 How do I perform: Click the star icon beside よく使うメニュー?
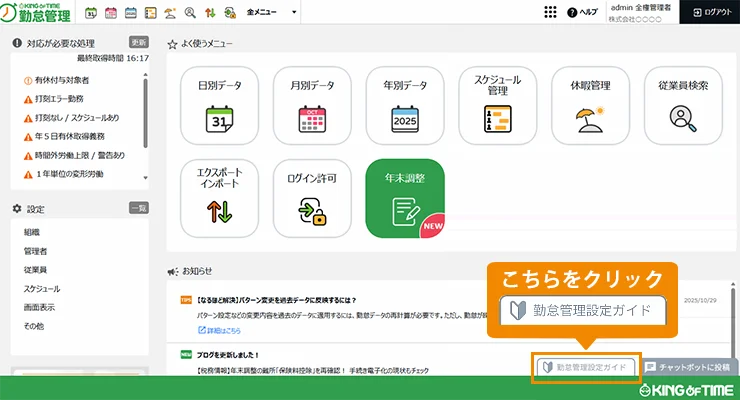tap(172, 44)
